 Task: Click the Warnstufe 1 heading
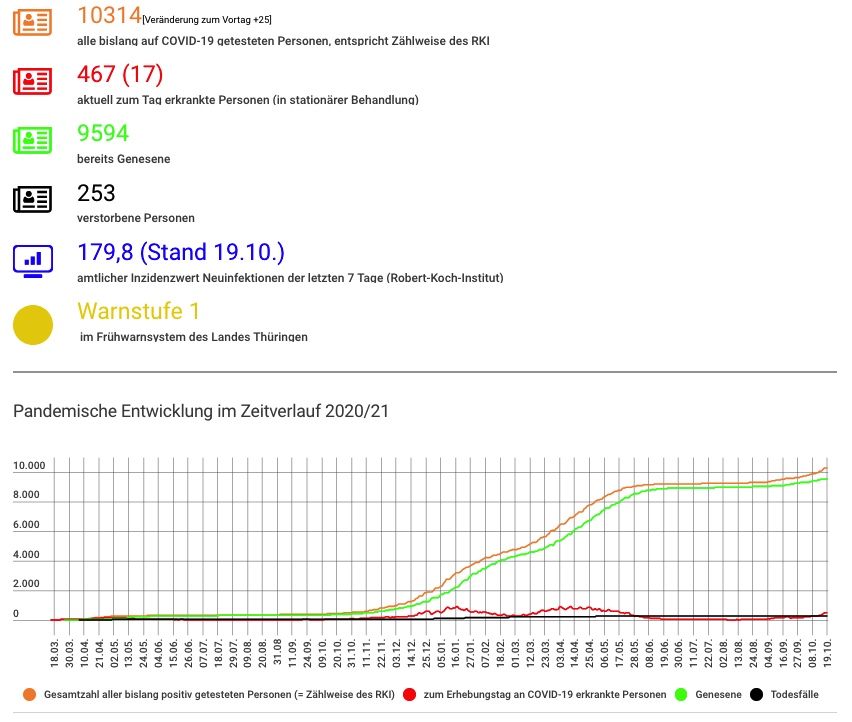[x=139, y=311]
